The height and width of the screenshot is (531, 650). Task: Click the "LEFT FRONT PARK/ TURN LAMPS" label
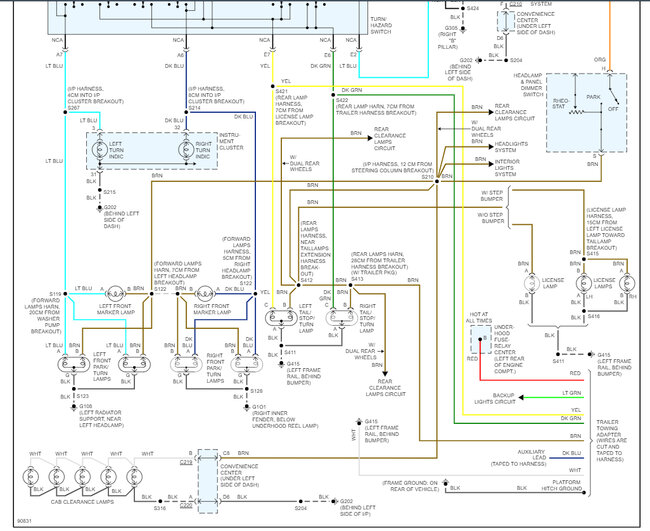coord(102,367)
